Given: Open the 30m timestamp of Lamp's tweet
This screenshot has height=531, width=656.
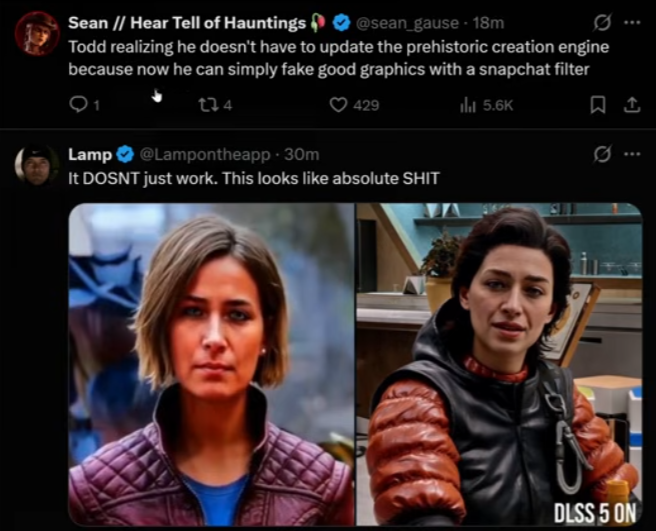Looking at the screenshot, I should [x=302, y=154].
